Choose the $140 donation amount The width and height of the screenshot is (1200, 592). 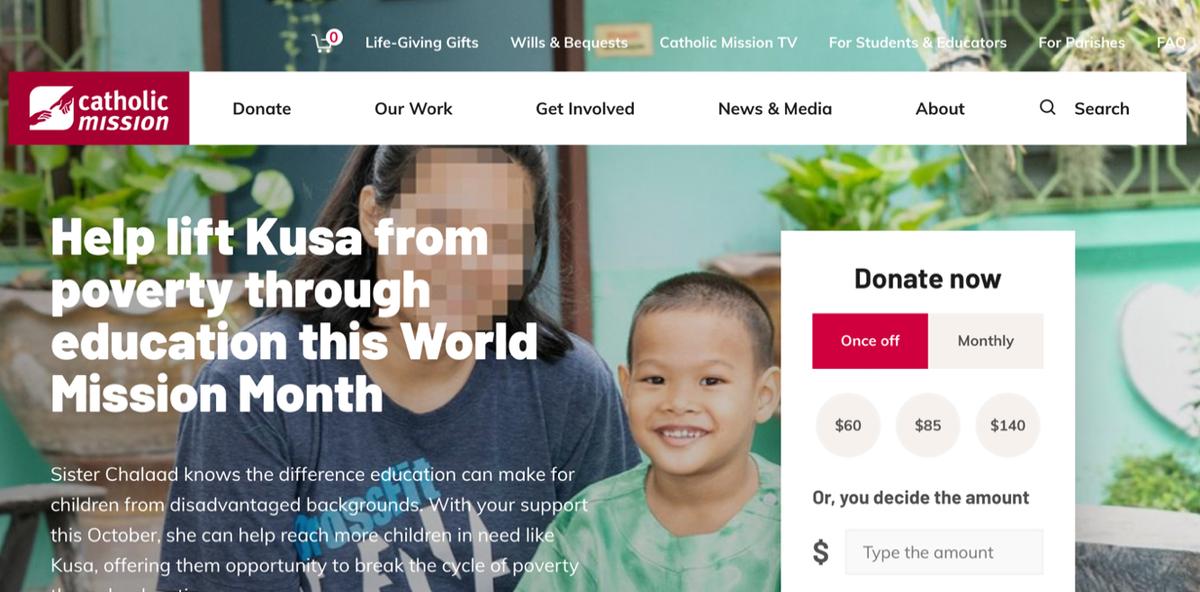pos(1008,425)
